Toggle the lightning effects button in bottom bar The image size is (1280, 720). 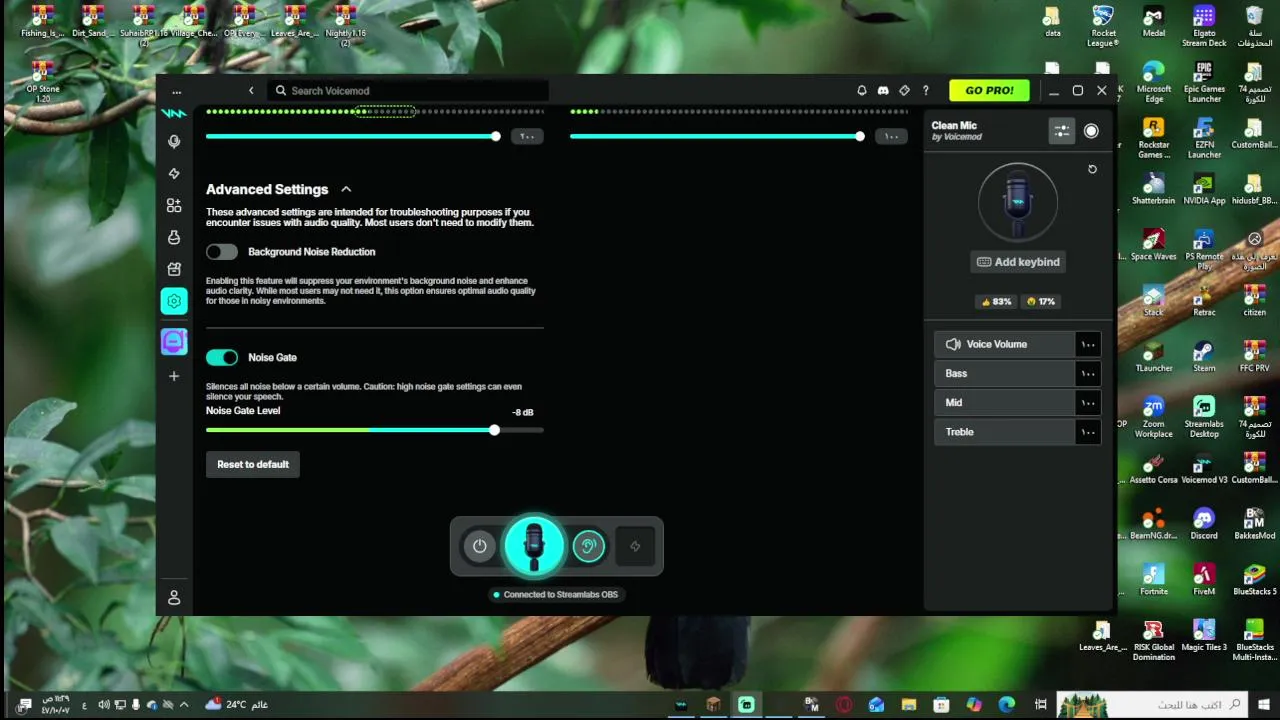coord(635,546)
